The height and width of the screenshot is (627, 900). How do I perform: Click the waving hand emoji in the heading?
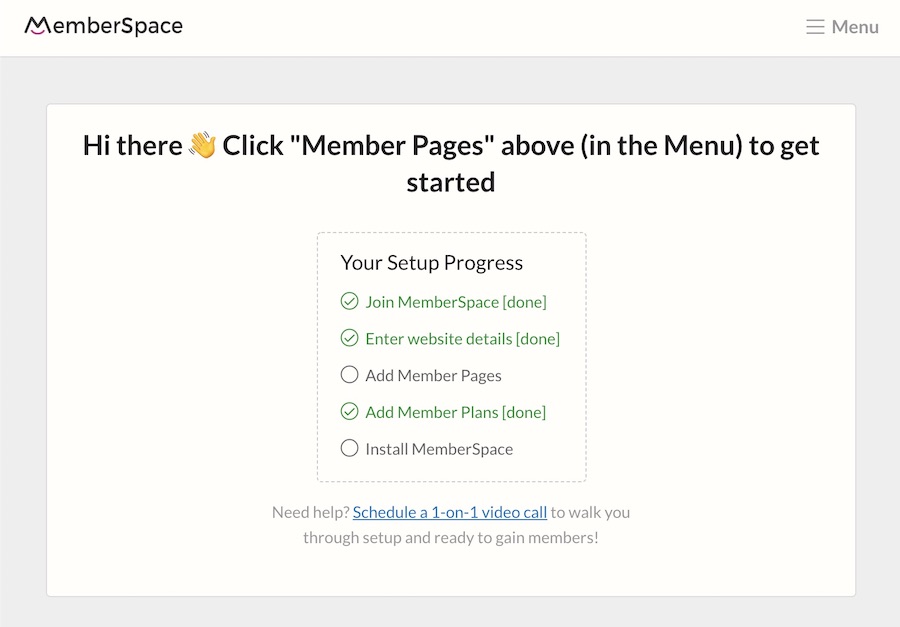(x=202, y=145)
